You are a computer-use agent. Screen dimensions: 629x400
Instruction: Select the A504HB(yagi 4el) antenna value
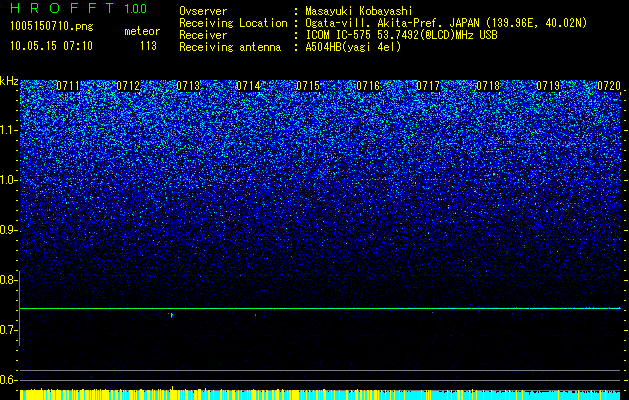pos(353,47)
